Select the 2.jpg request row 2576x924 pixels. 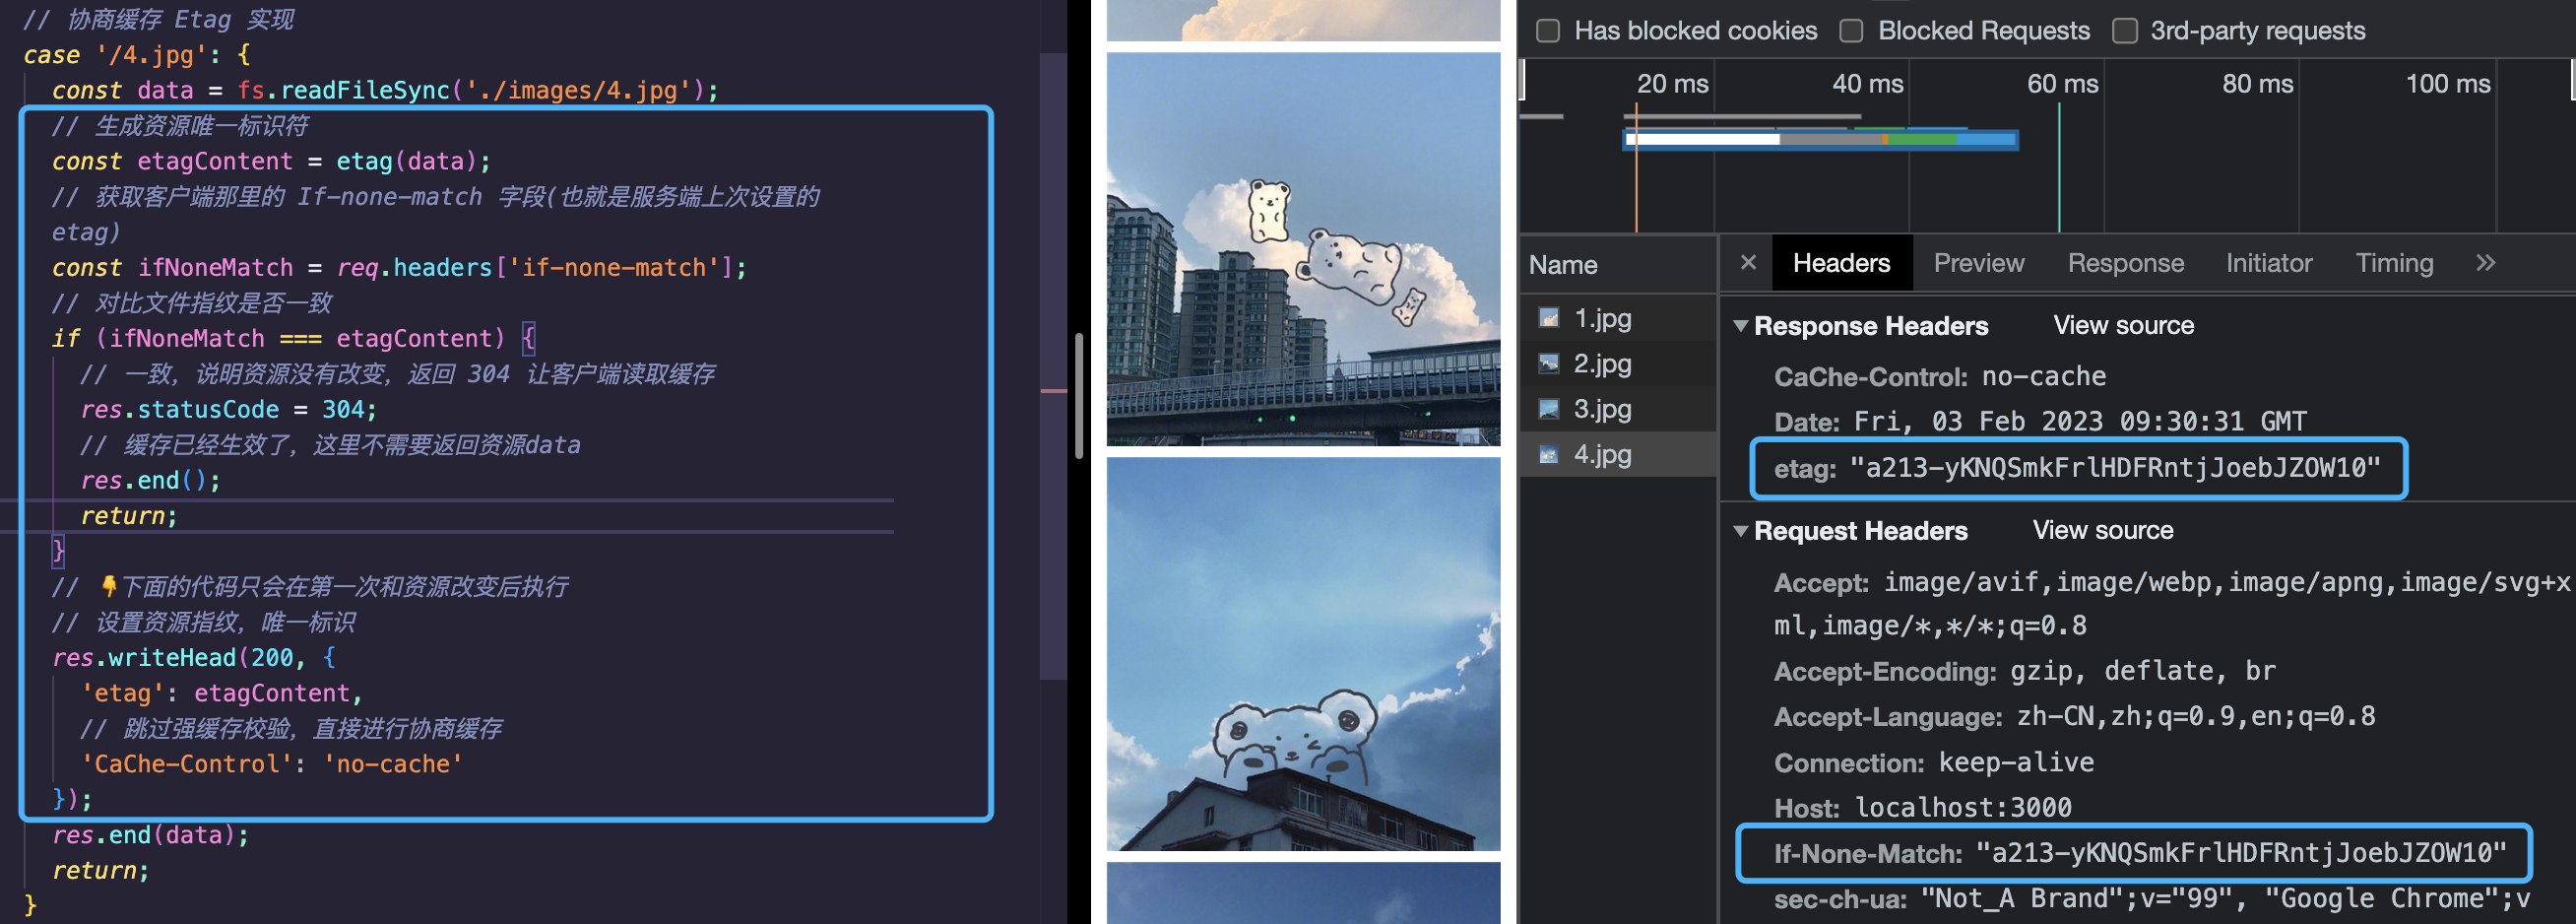tap(1618, 363)
